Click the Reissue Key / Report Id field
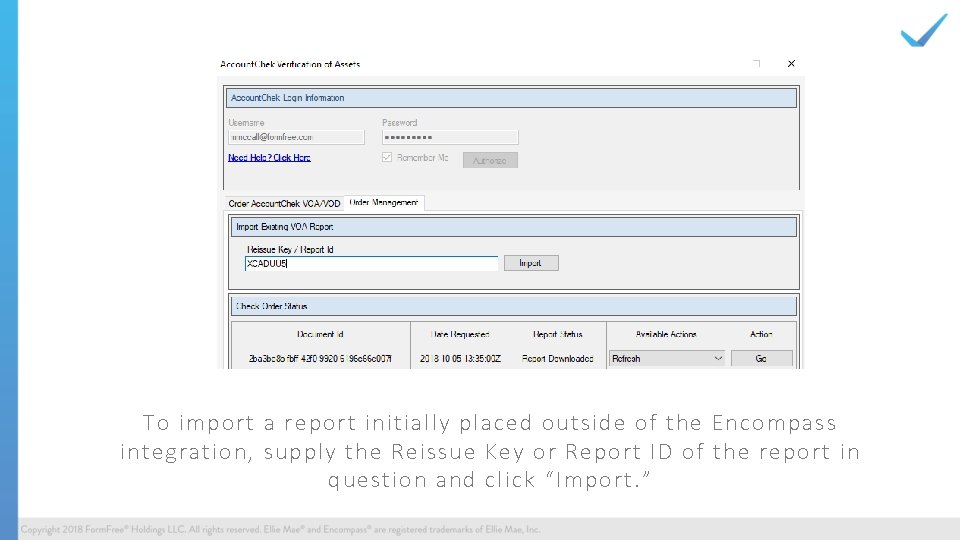This screenshot has height=540, width=960. click(371, 264)
